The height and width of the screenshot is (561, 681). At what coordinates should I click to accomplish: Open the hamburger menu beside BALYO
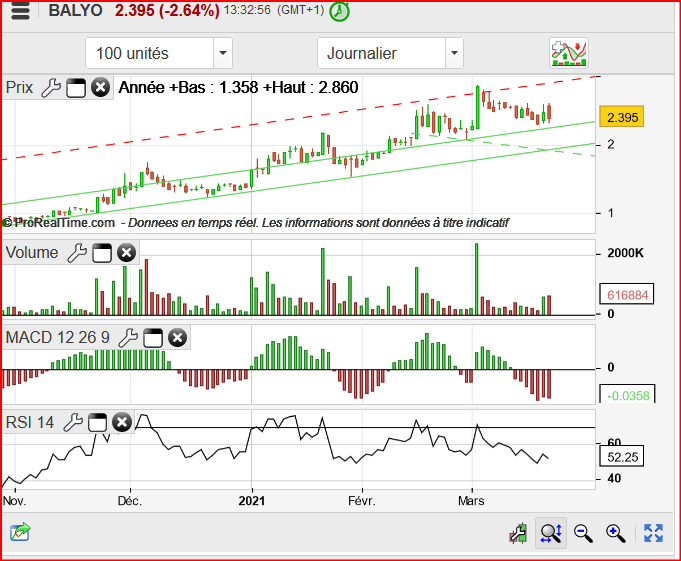[20, 11]
